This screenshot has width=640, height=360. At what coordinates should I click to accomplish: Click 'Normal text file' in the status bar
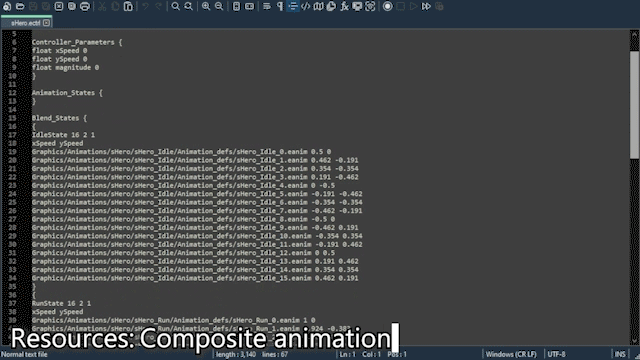(x=24, y=354)
